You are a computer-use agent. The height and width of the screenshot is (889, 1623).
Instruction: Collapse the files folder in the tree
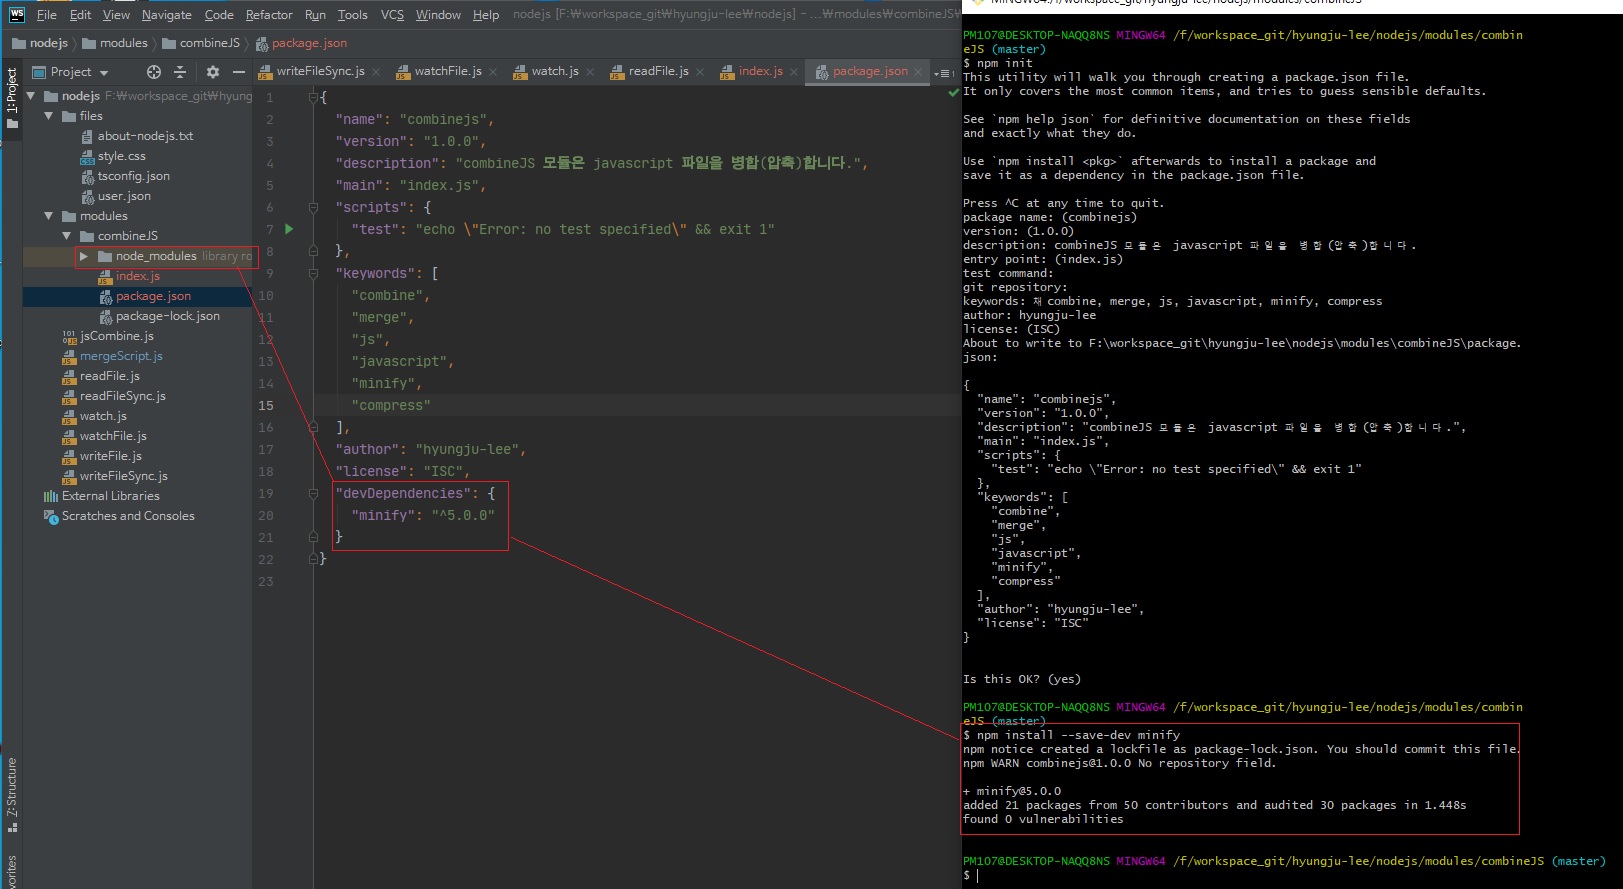[49, 116]
